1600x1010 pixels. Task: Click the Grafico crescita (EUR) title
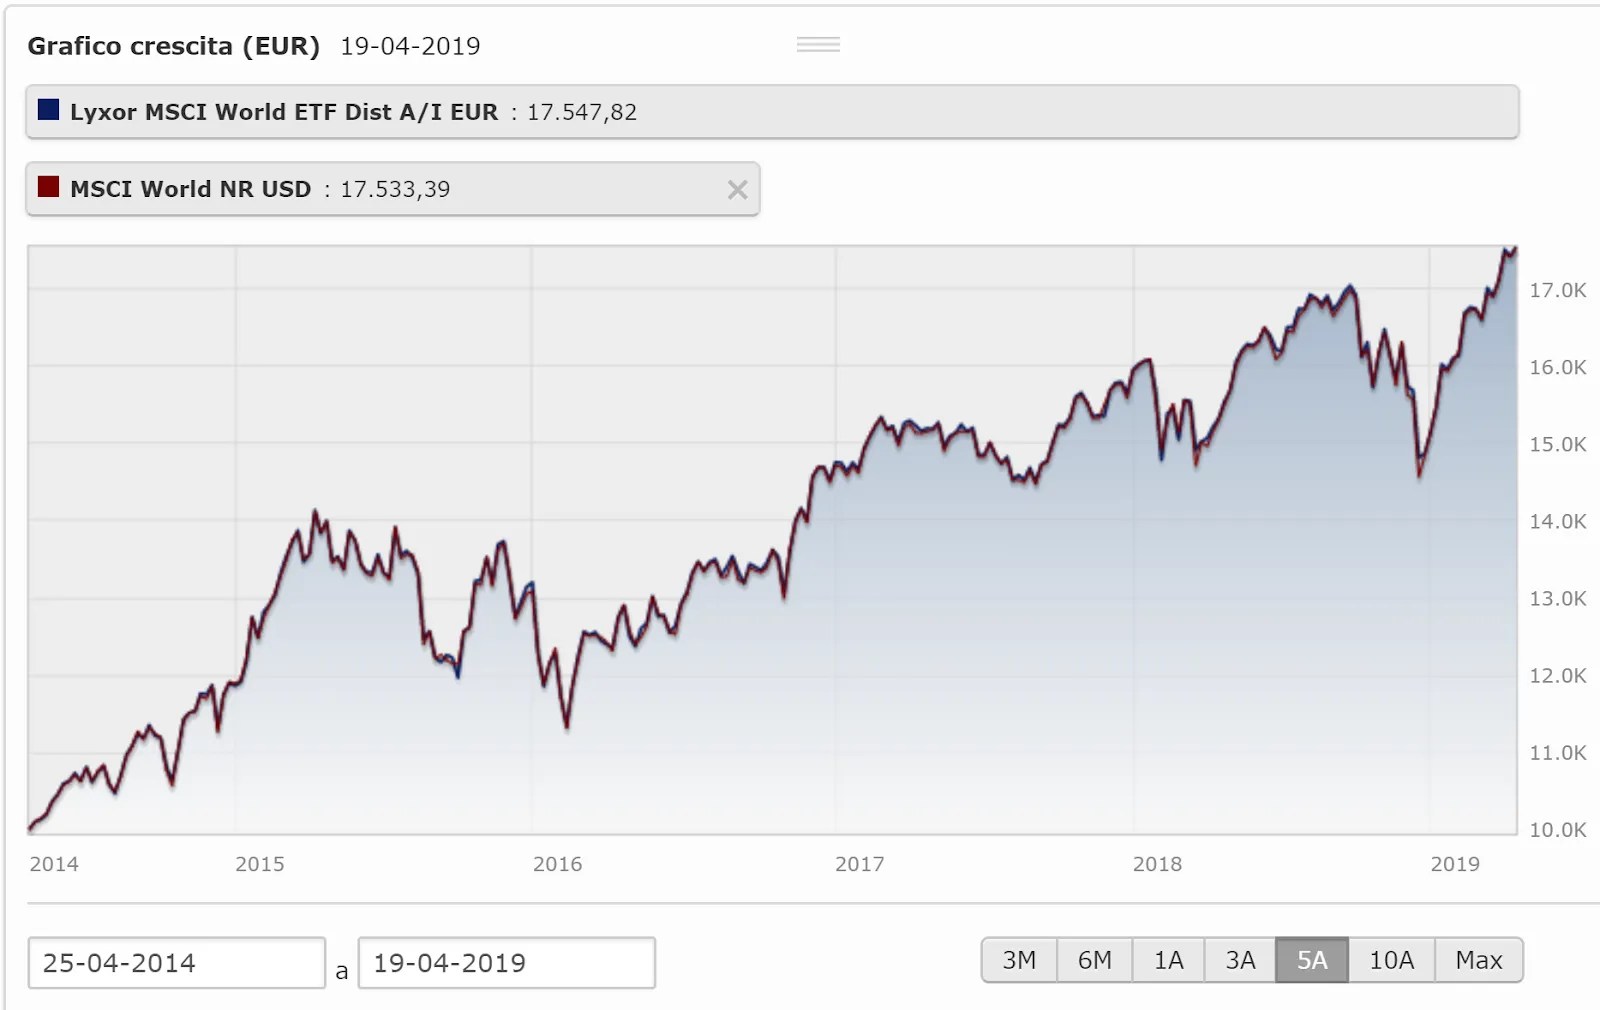pyautogui.click(x=173, y=46)
